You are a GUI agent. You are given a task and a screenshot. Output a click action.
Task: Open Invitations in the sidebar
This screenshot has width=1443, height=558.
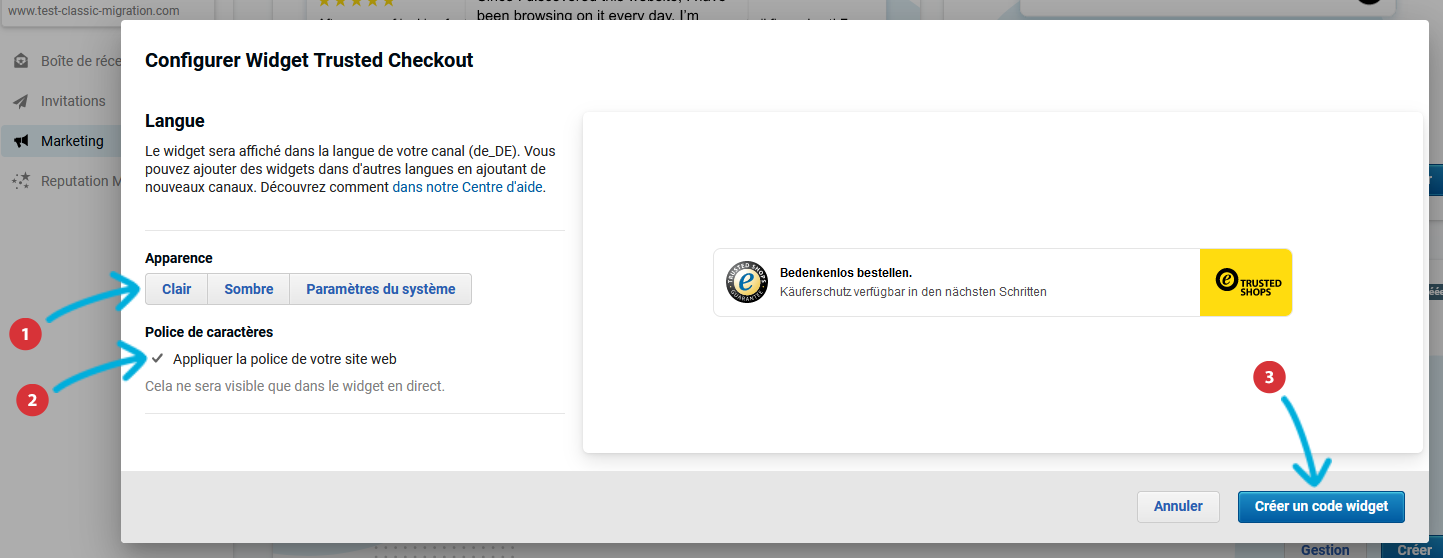pyautogui.click(x=73, y=101)
